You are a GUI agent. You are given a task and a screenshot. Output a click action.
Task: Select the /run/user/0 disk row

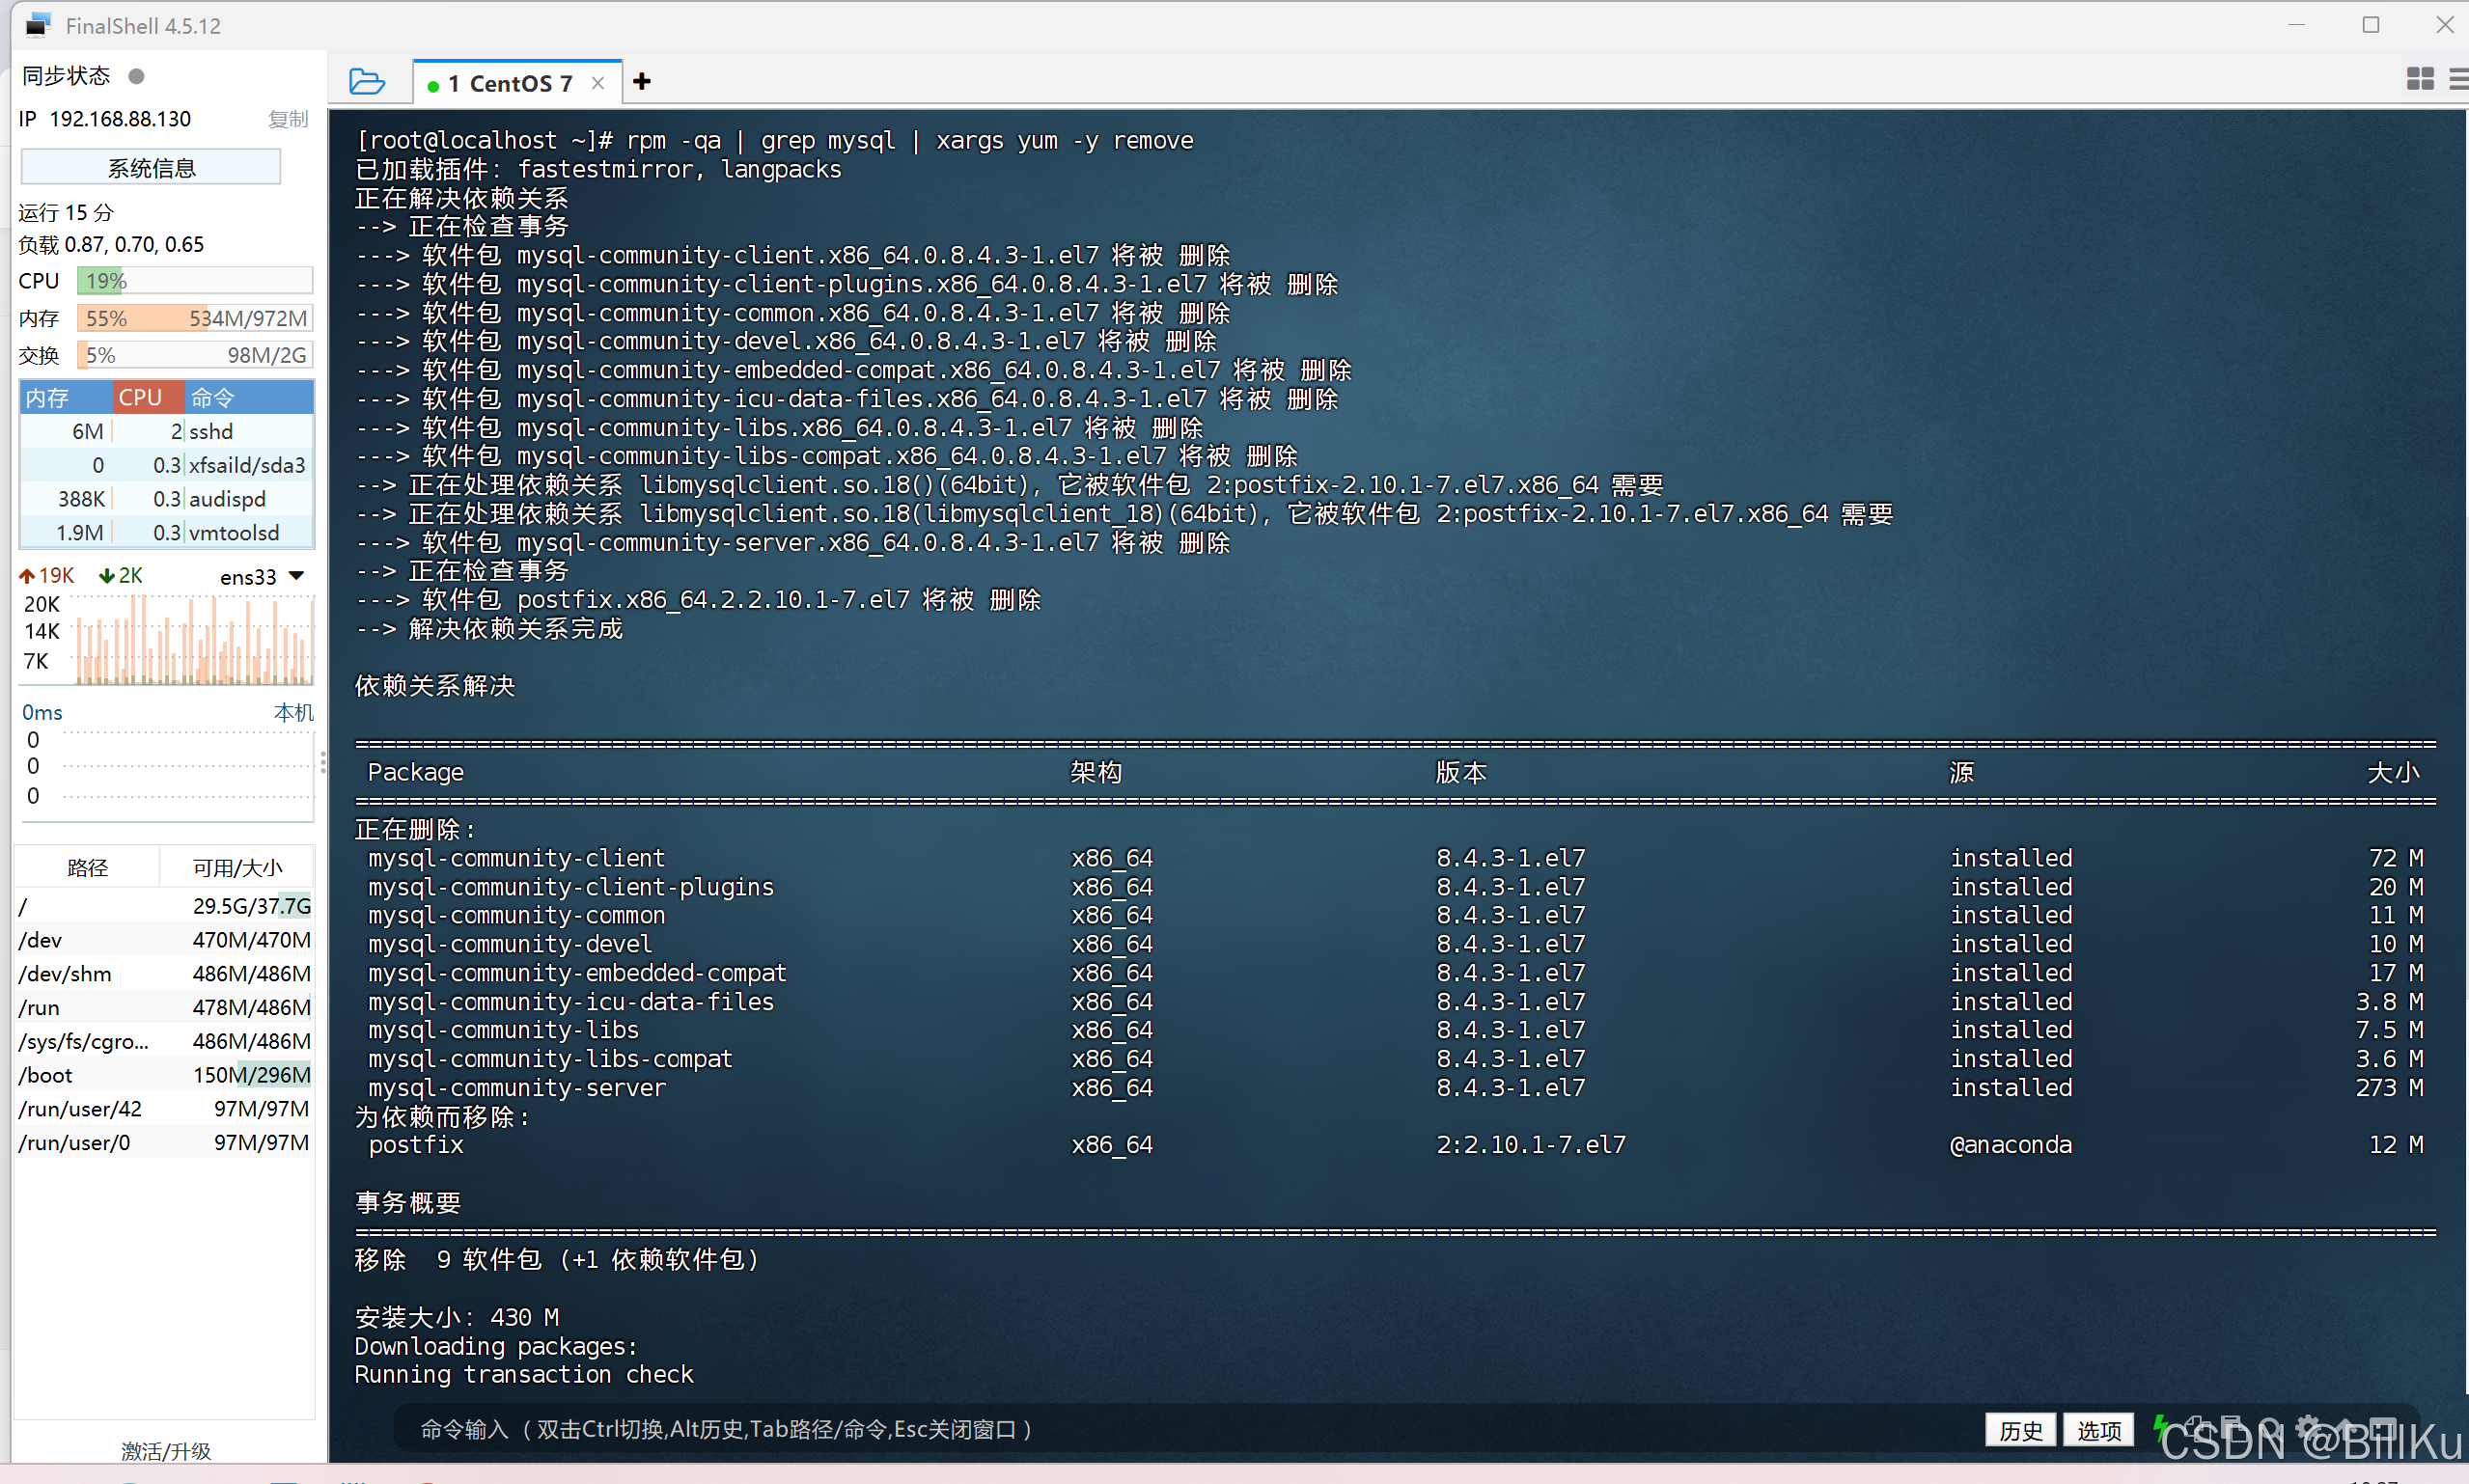point(165,1143)
